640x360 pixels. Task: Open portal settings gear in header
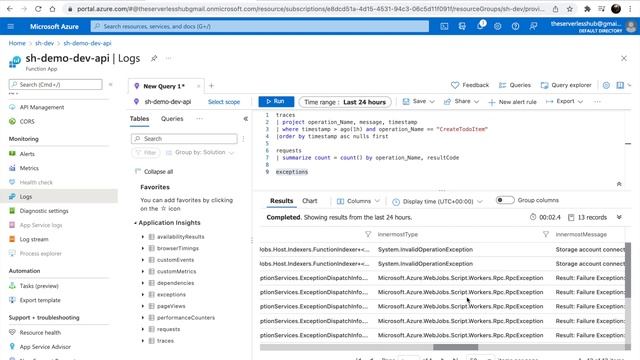point(498,27)
